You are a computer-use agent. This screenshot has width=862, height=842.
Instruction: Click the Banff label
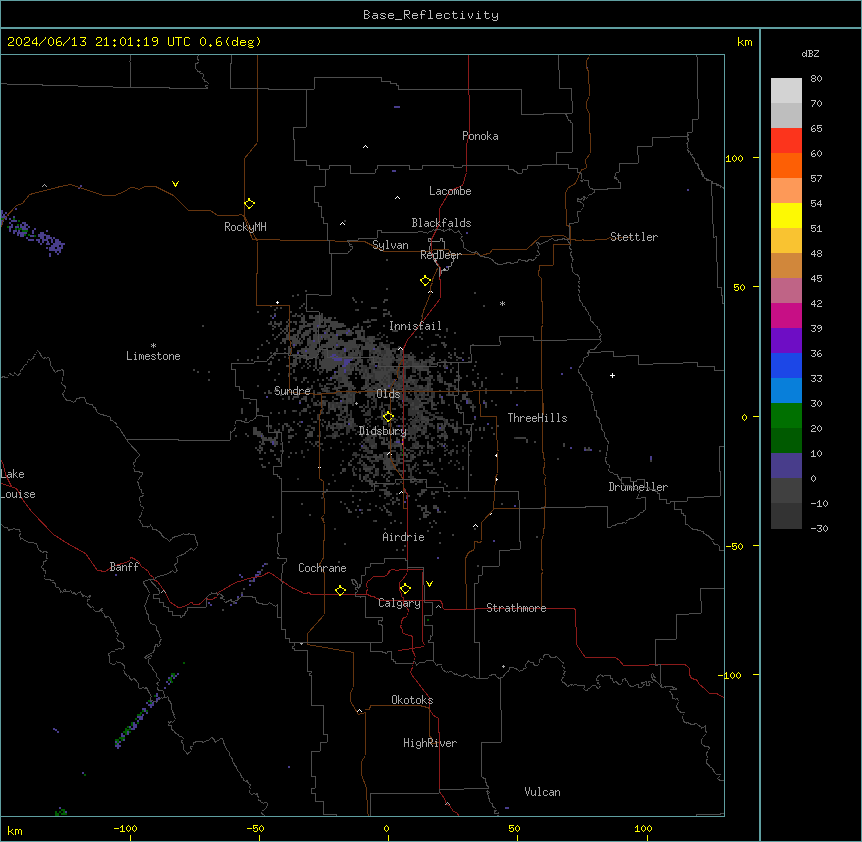point(124,567)
